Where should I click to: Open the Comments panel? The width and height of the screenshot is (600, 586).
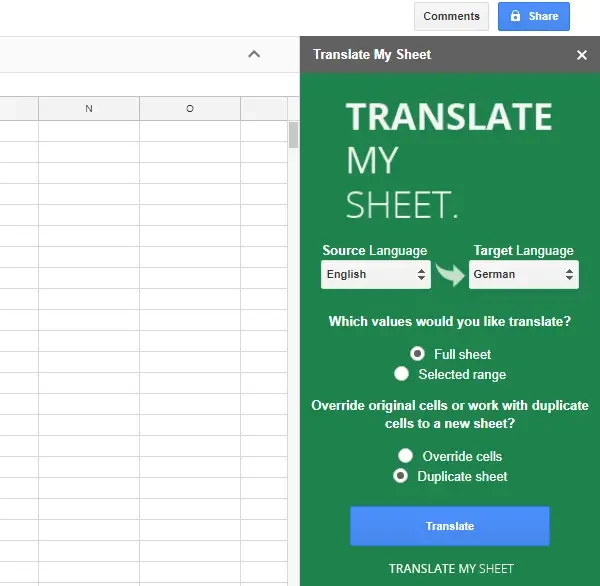(x=451, y=16)
